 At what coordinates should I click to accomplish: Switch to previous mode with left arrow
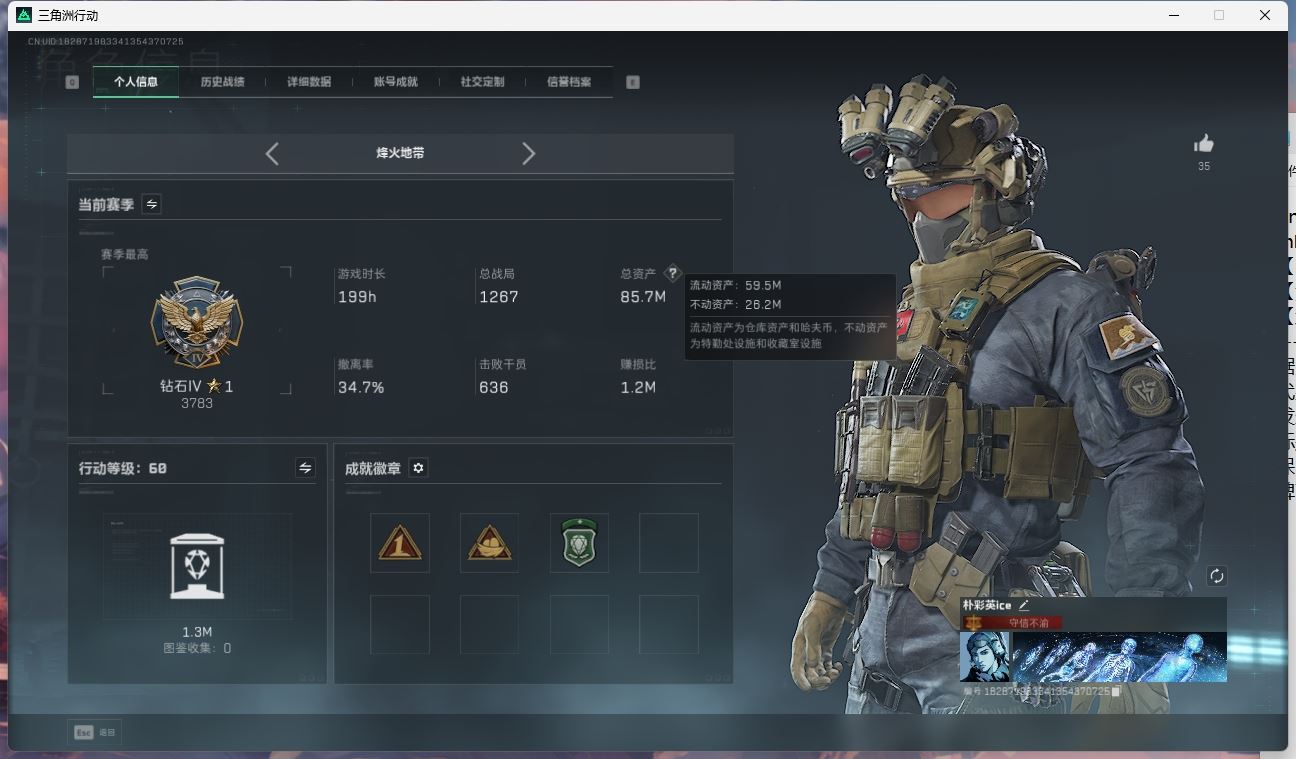(272, 153)
